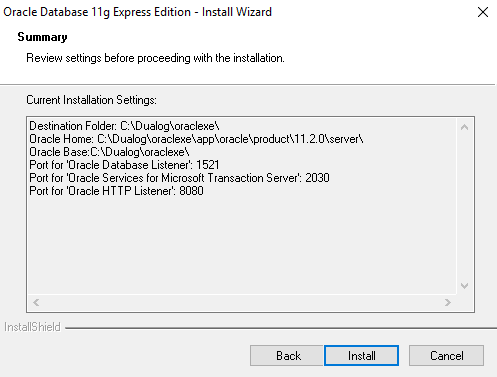
Task: Click the horizontal scroll left arrow
Action: (36, 302)
